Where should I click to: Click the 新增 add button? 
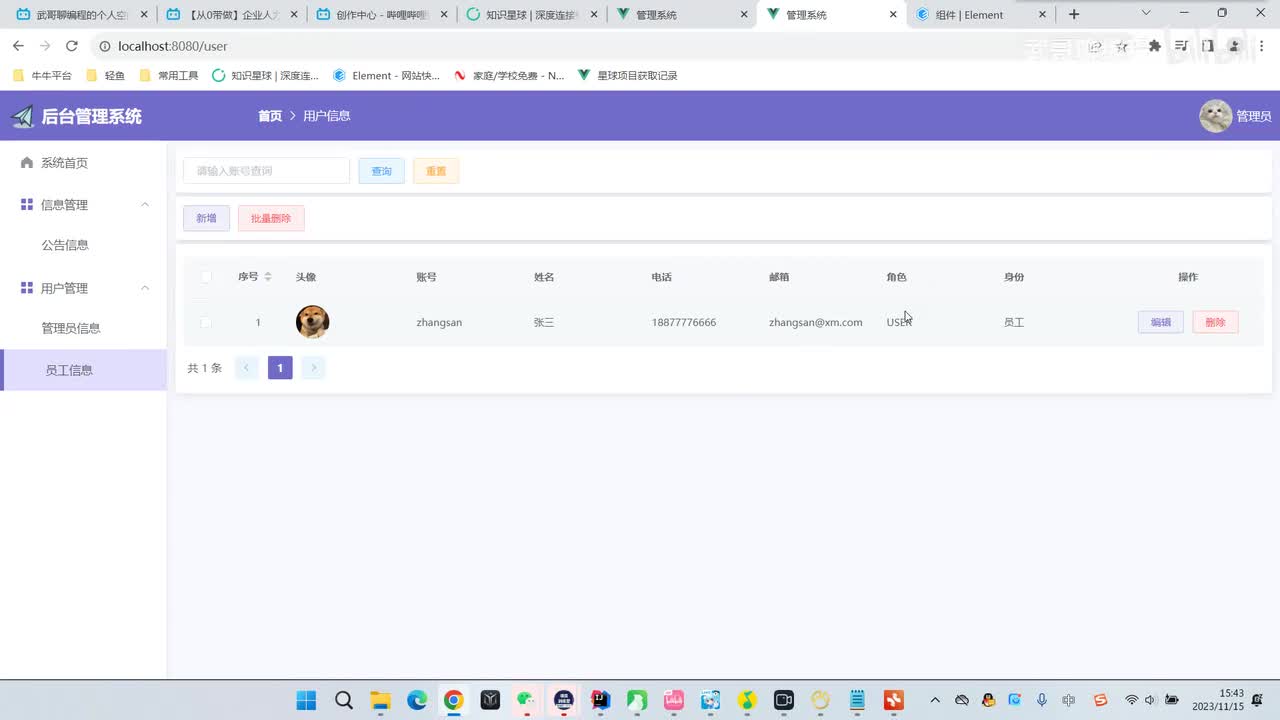[x=206, y=218]
